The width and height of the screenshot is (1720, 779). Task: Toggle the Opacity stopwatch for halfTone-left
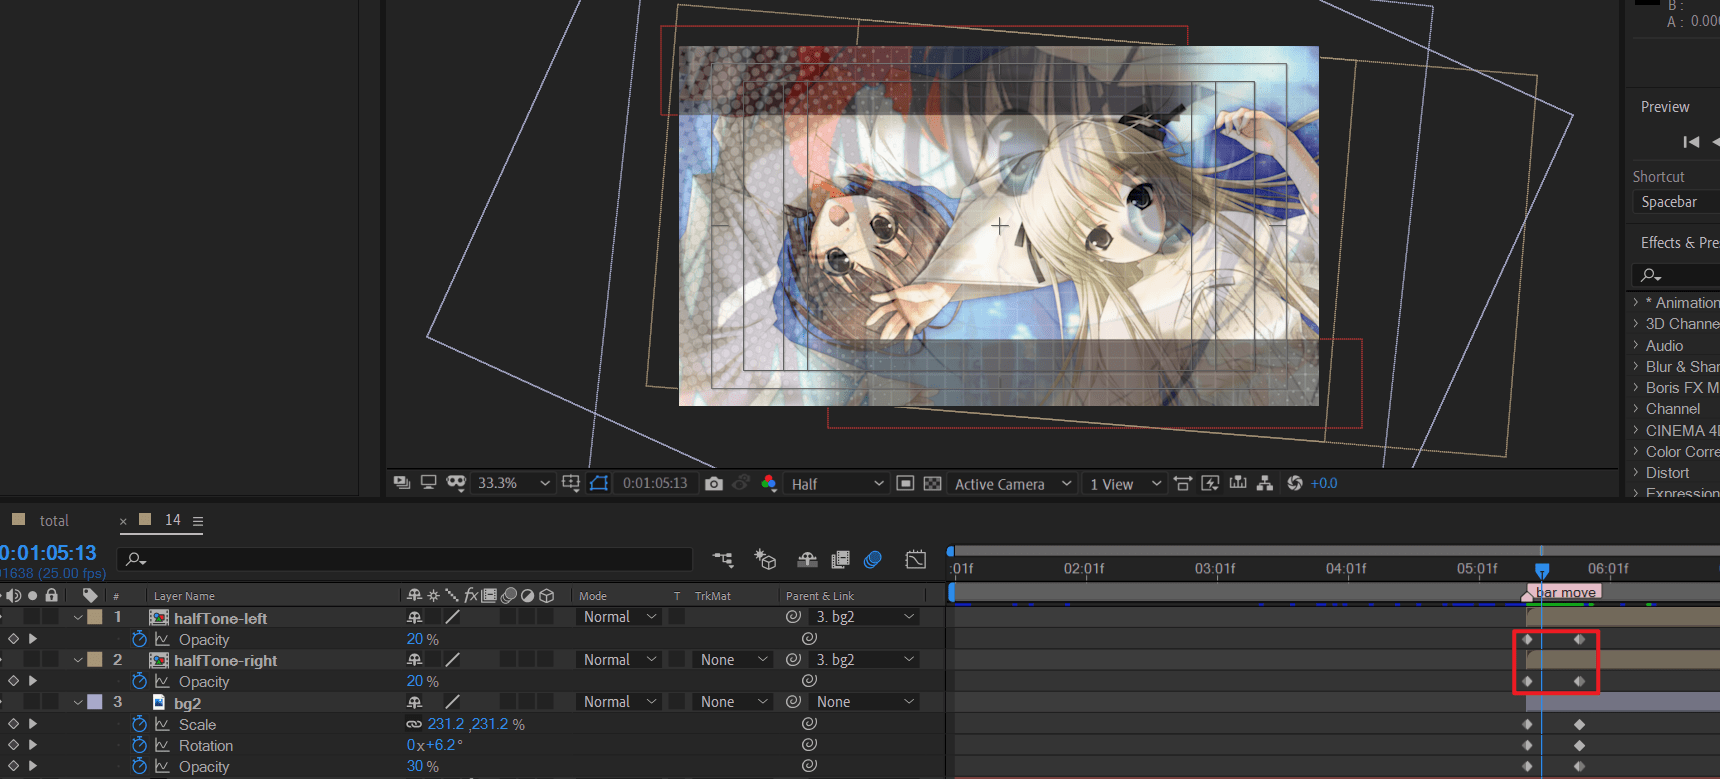coord(139,639)
